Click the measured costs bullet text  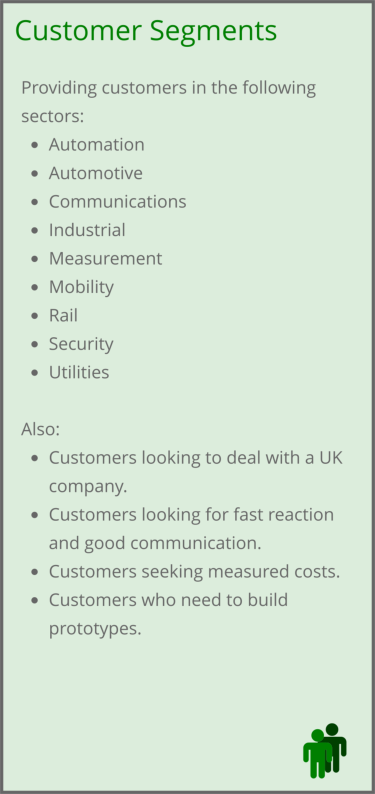coord(194,572)
